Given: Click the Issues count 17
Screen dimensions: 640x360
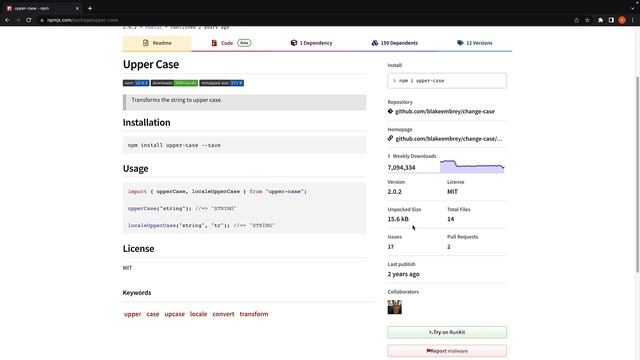Looking at the screenshot, I should coord(391,247).
